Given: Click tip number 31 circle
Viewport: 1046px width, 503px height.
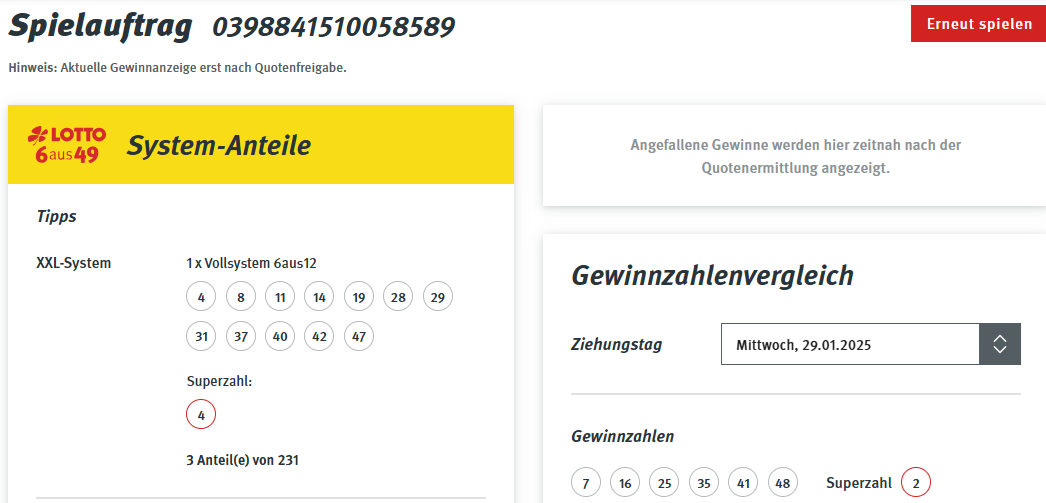Looking at the screenshot, I should coord(201,337).
